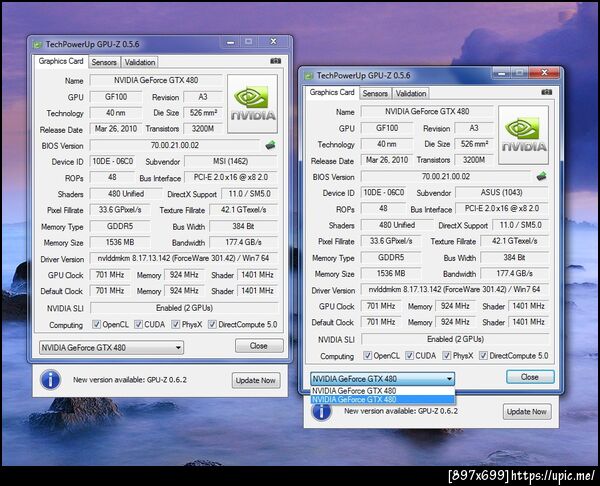Click the GPU-Z title bar icon of the left window

[37, 44]
